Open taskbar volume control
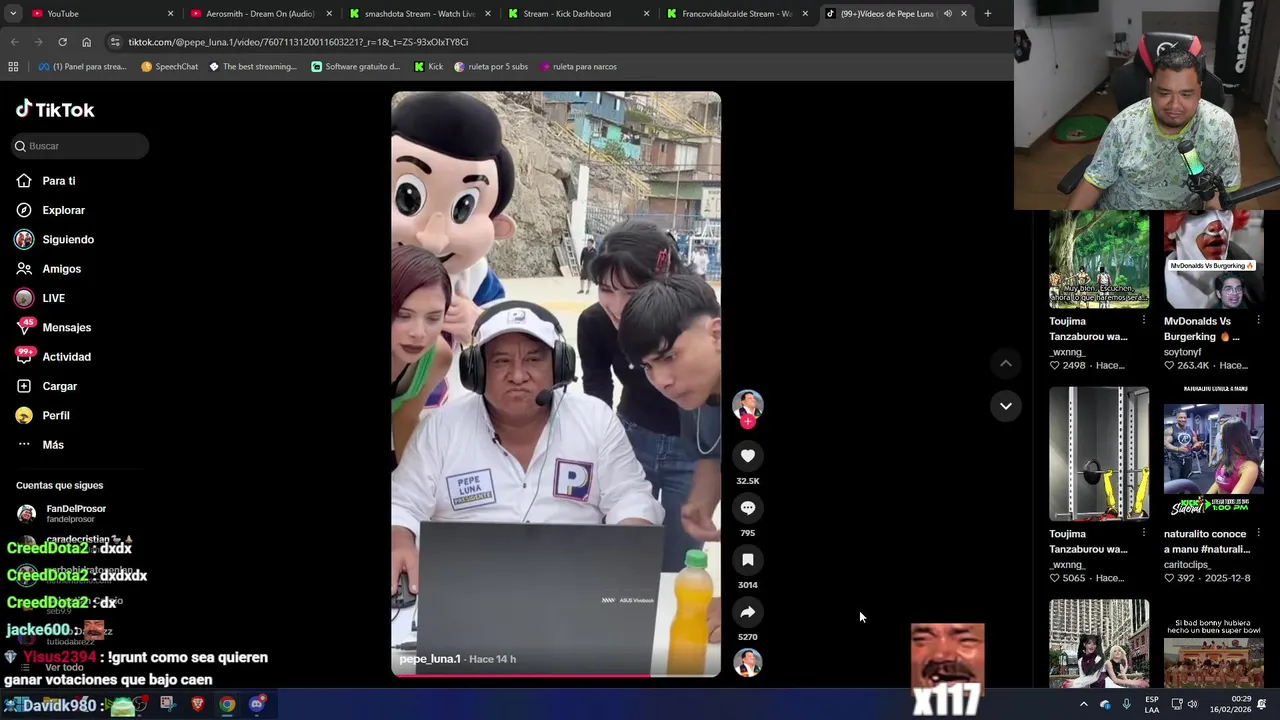The width and height of the screenshot is (1280, 720). click(x=1192, y=704)
